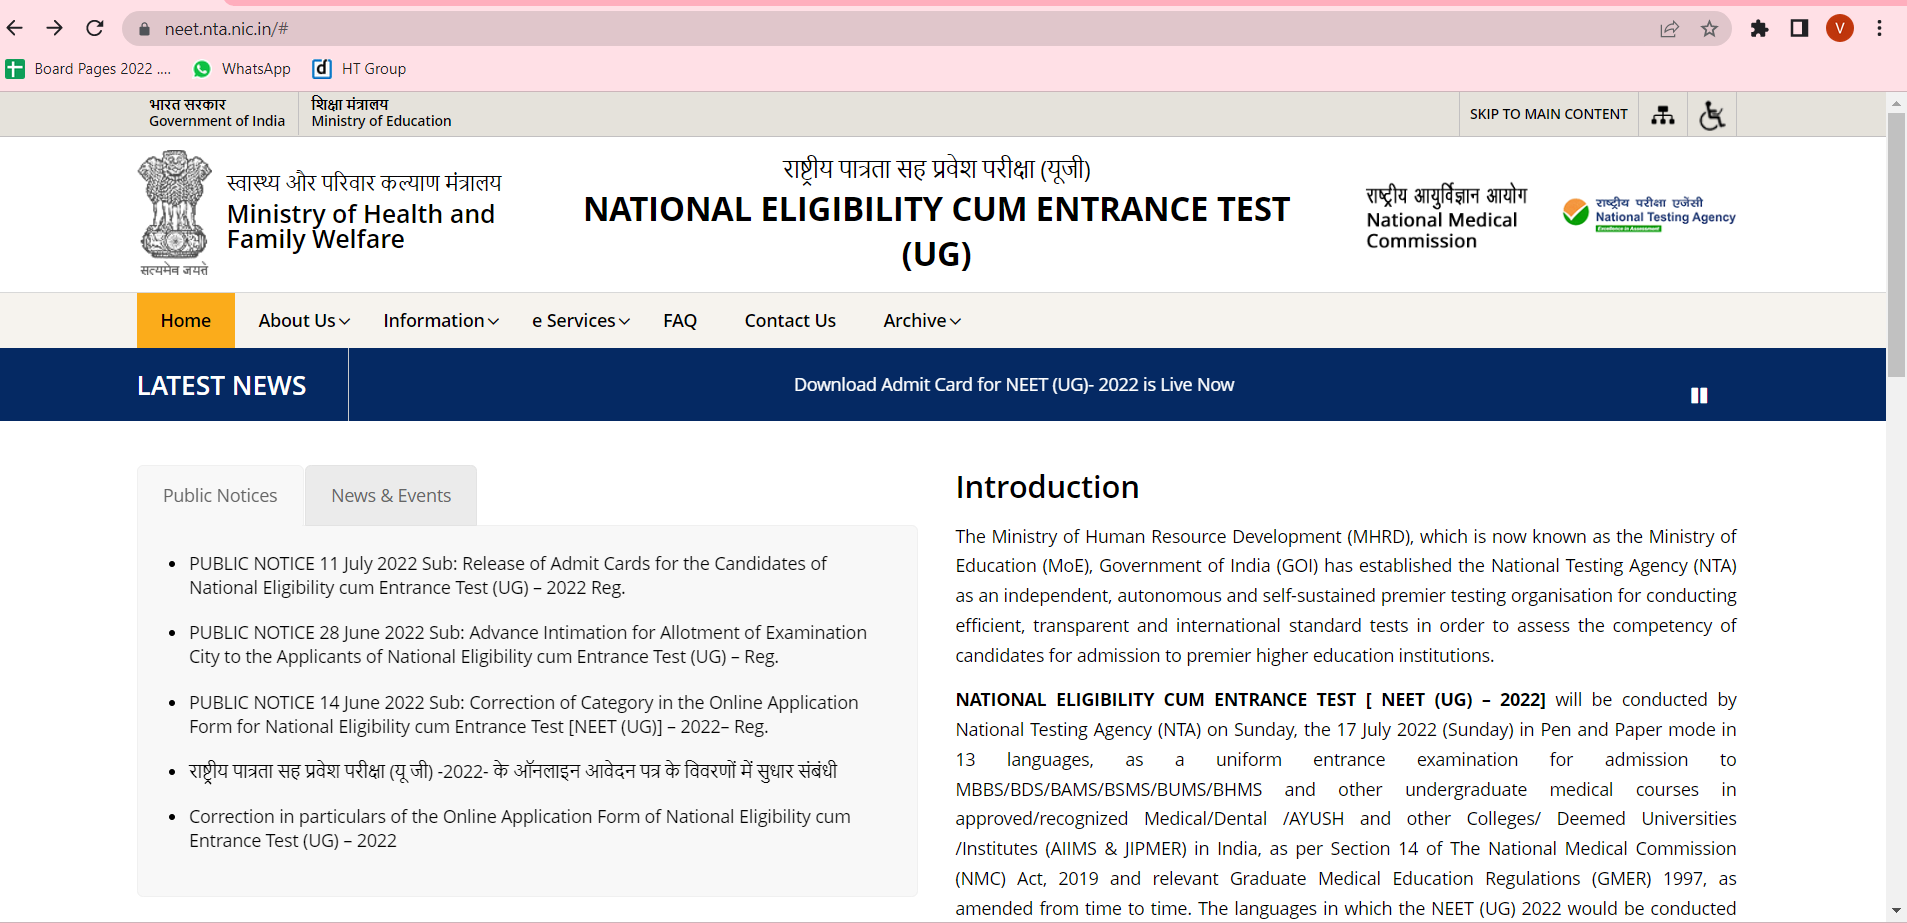Open Chrome three-dot menu

click(x=1879, y=29)
